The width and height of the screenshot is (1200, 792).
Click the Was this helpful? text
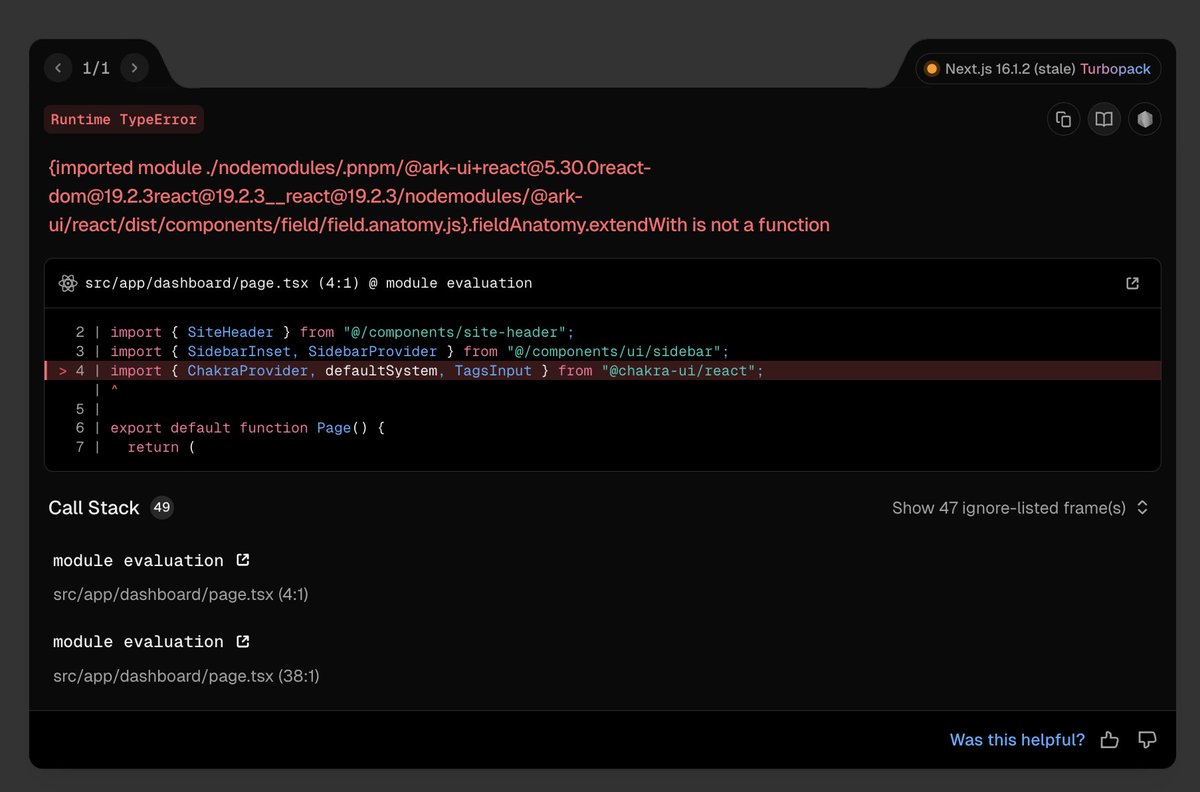[x=1017, y=740]
